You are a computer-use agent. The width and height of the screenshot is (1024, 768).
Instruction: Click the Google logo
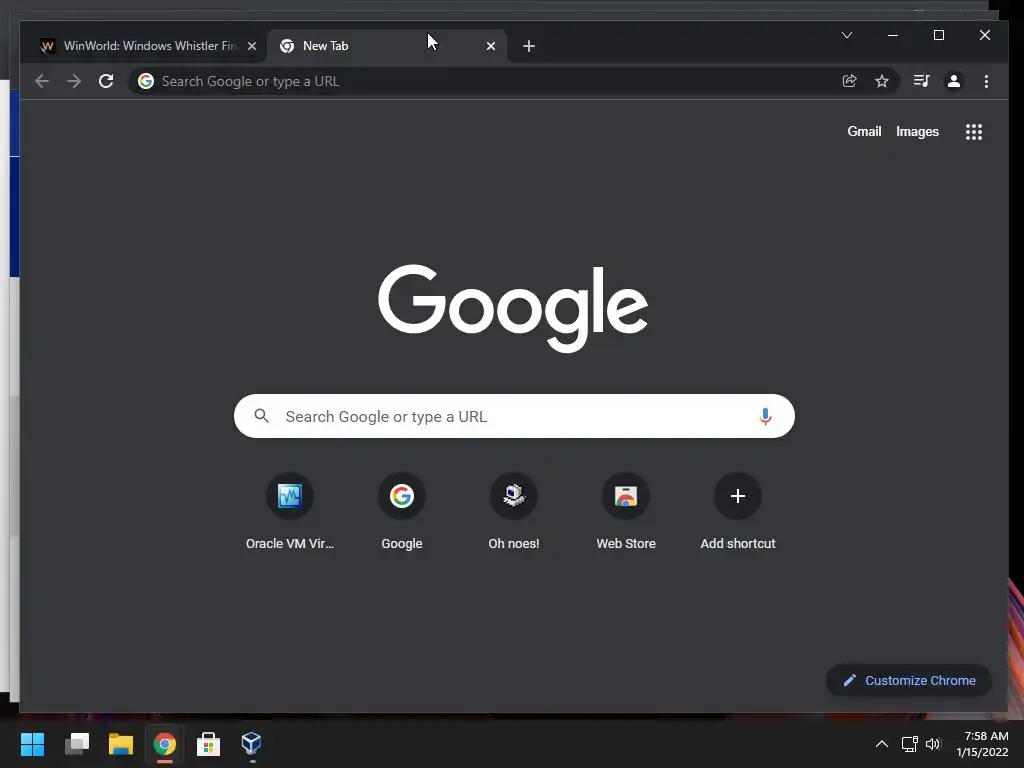tap(513, 308)
